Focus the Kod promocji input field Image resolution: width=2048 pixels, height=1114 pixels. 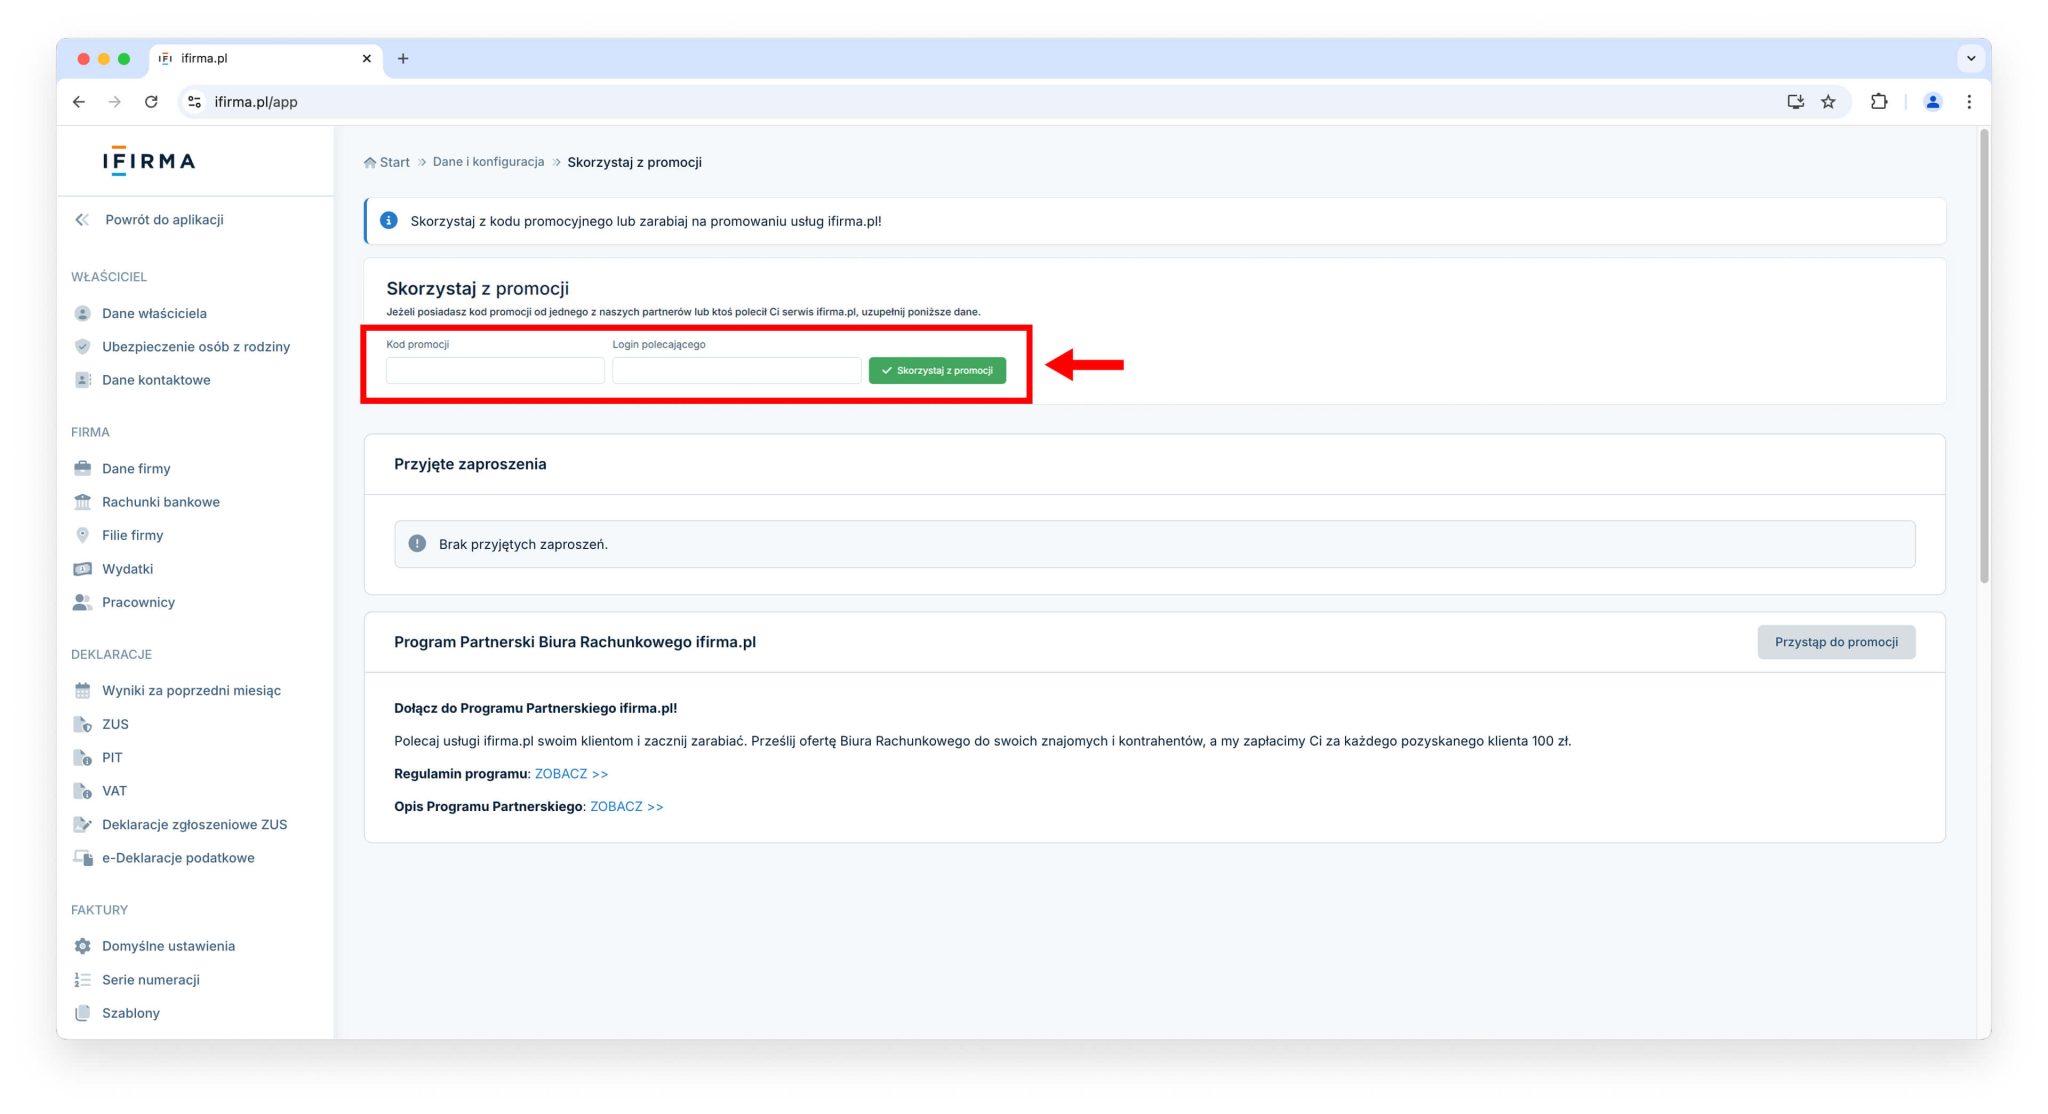point(495,370)
